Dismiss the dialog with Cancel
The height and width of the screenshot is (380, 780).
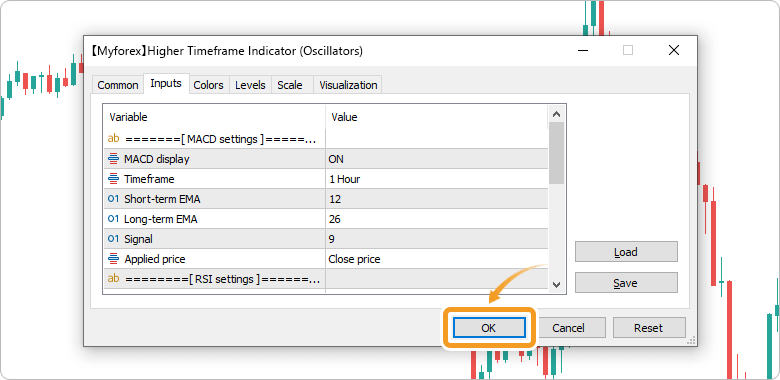[x=568, y=328]
